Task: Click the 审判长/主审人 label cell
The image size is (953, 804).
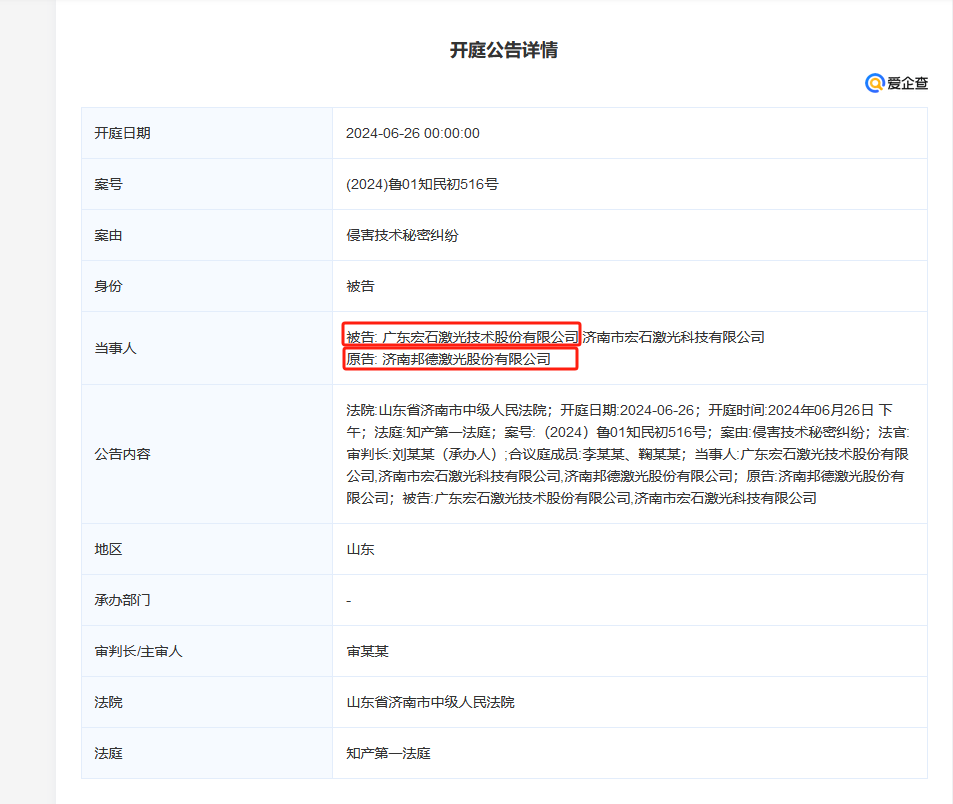Action: (x=207, y=651)
